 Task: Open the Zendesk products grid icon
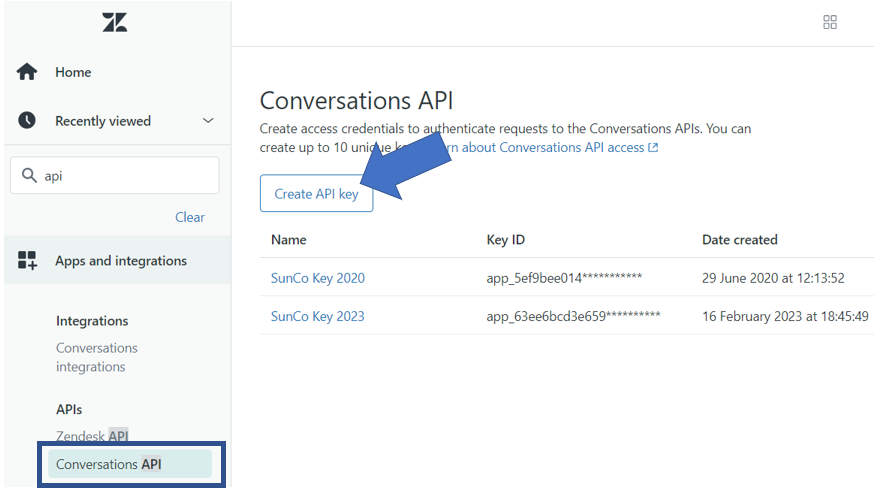pyautogui.click(x=830, y=22)
